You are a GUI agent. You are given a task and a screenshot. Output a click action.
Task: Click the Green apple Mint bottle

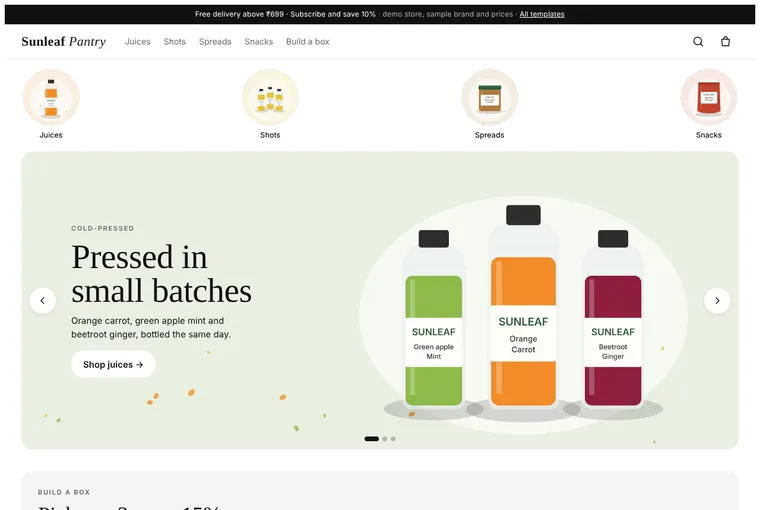pyautogui.click(x=434, y=319)
